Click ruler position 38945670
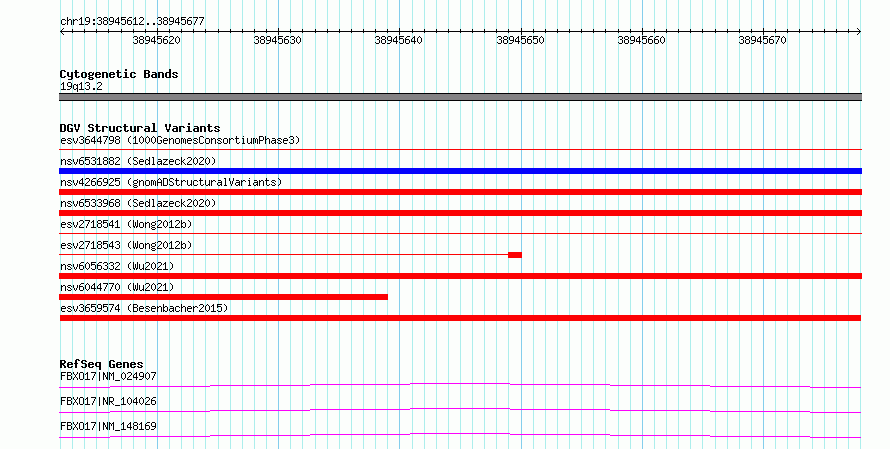The width and height of the screenshot is (890, 449). (762, 40)
